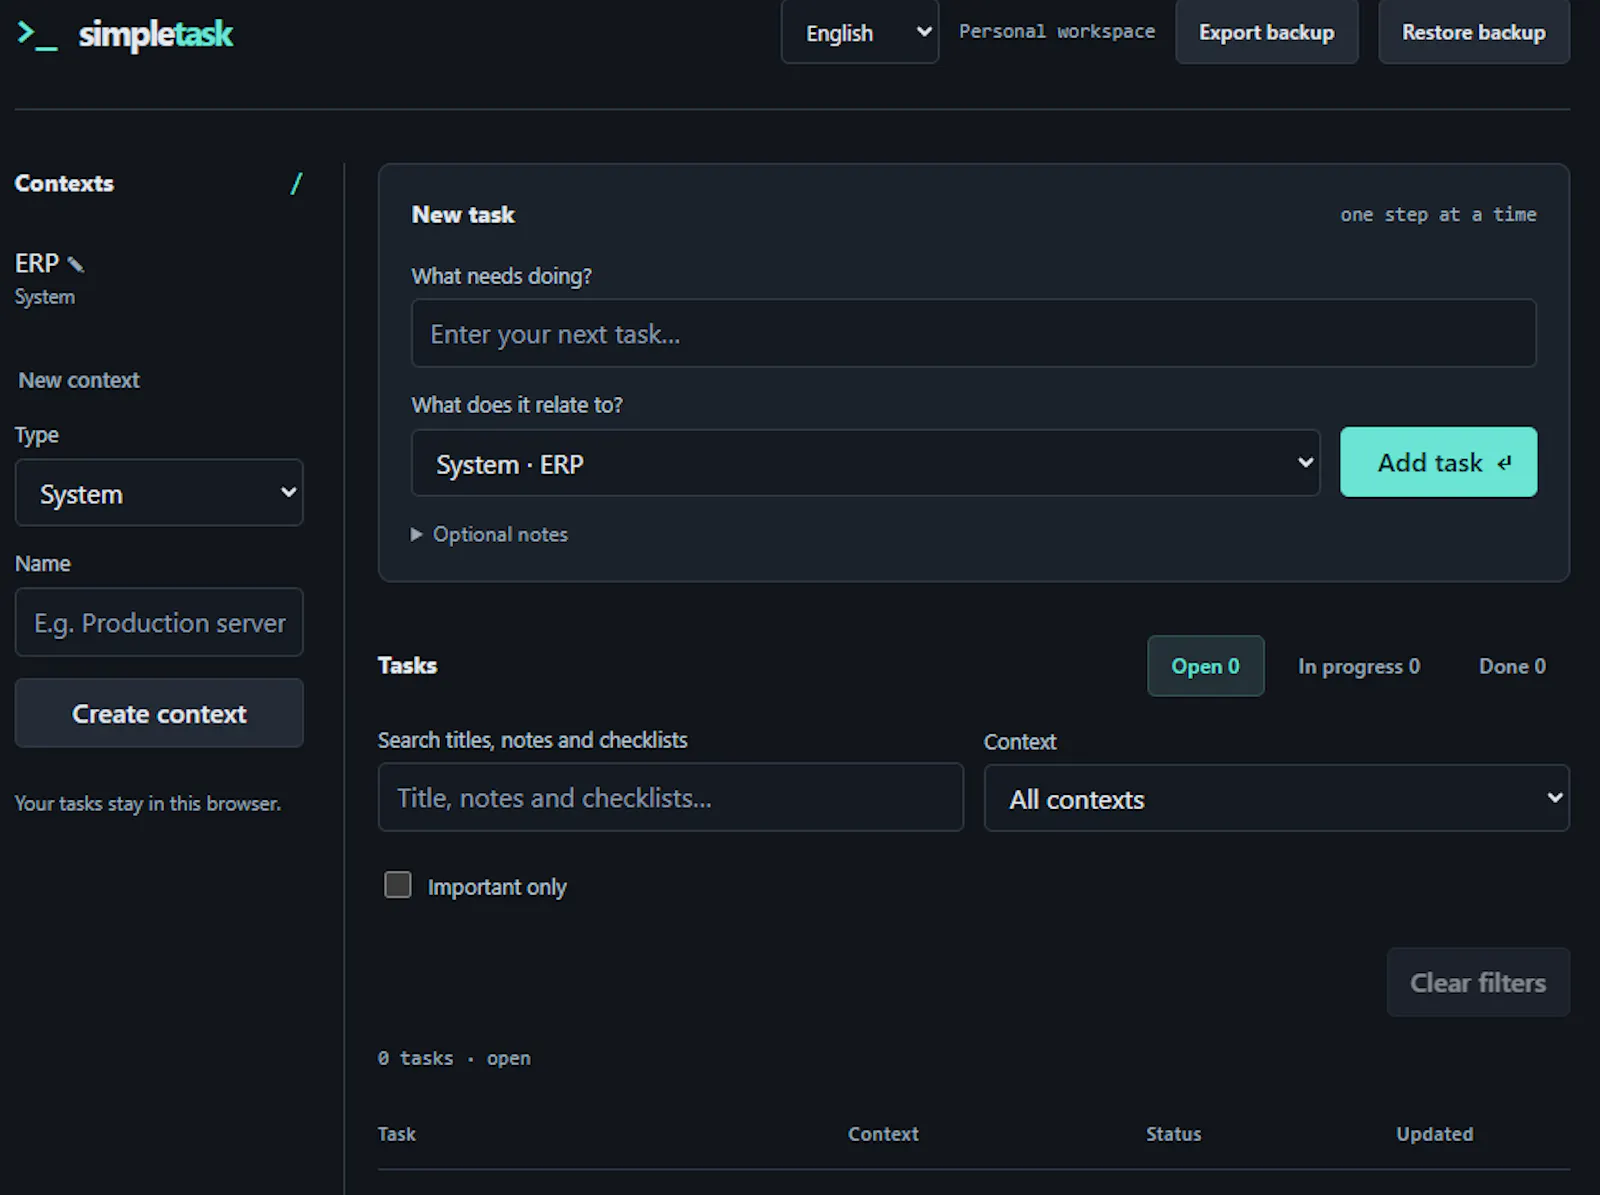The height and width of the screenshot is (1195, 1600).
Task: Click the context Name input field
Action: pos(159,622)
